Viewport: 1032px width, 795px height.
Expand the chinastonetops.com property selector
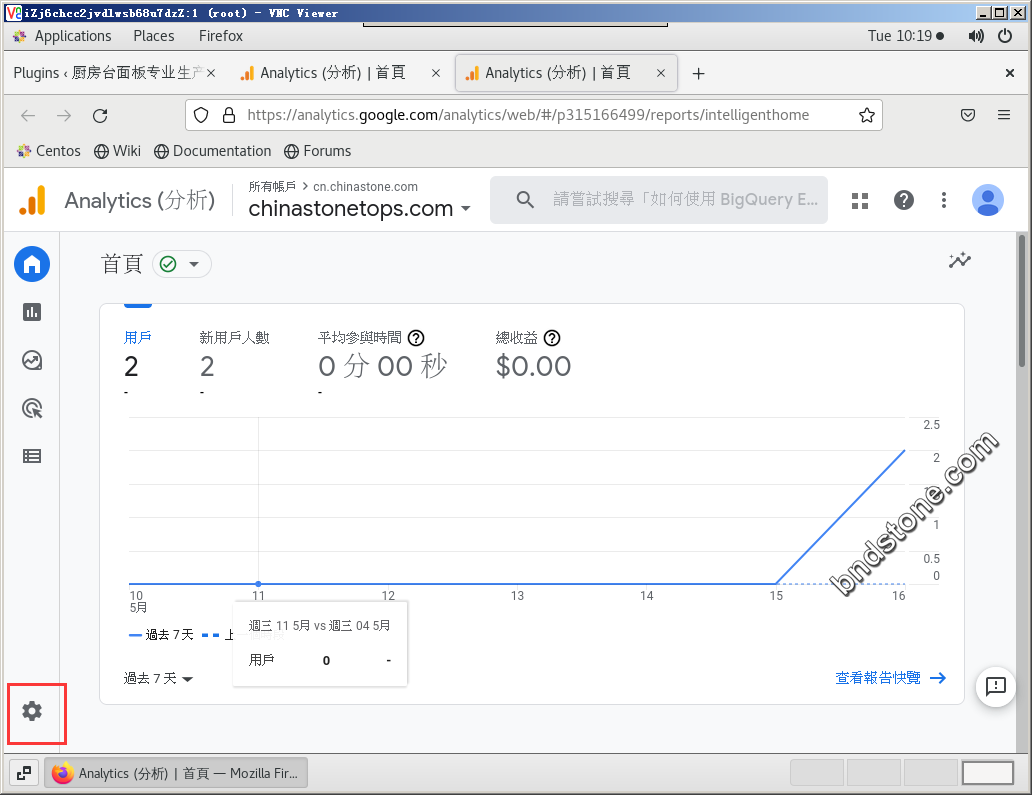[359, 209]
